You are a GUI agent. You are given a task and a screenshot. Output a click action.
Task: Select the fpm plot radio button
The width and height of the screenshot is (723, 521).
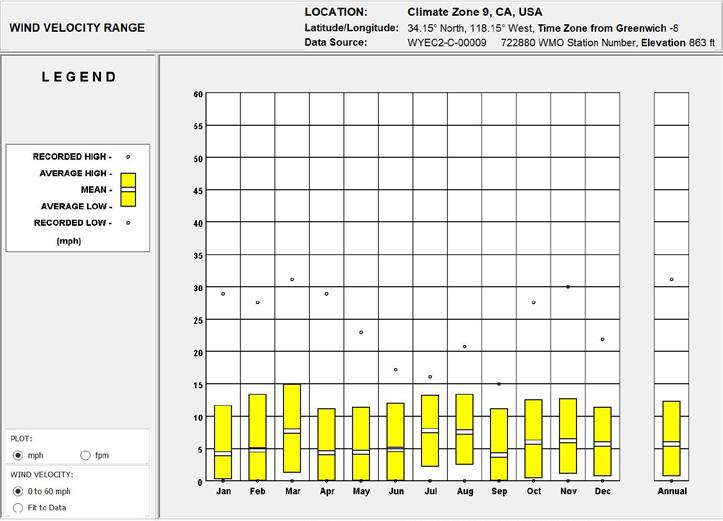tap(85, 455)
